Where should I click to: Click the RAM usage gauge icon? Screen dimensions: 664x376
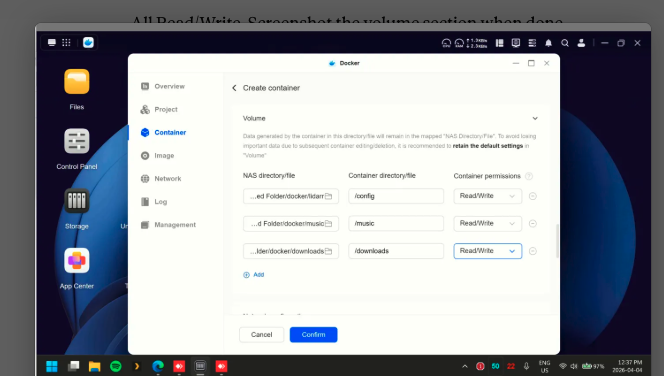459,43
